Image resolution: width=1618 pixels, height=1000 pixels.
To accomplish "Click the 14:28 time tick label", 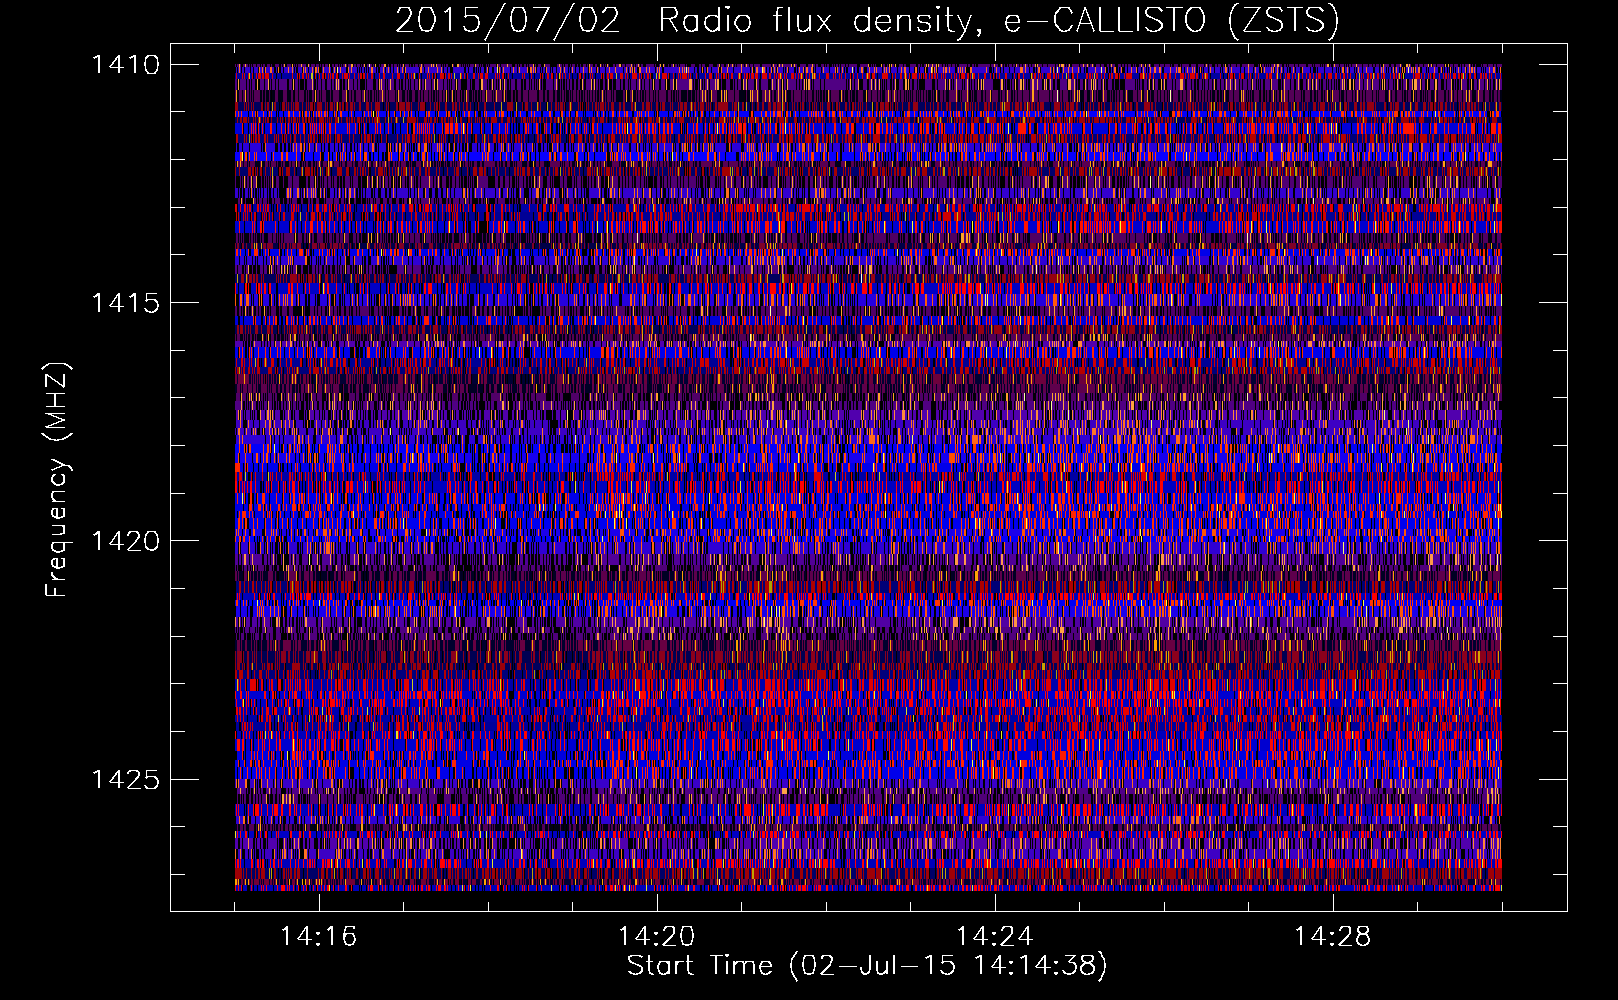I will click(x=1332, y=937).
